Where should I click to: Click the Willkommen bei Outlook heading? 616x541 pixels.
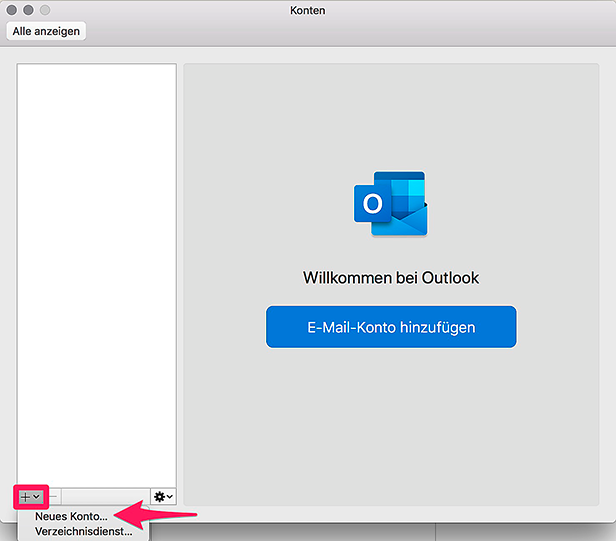[391, 278]
